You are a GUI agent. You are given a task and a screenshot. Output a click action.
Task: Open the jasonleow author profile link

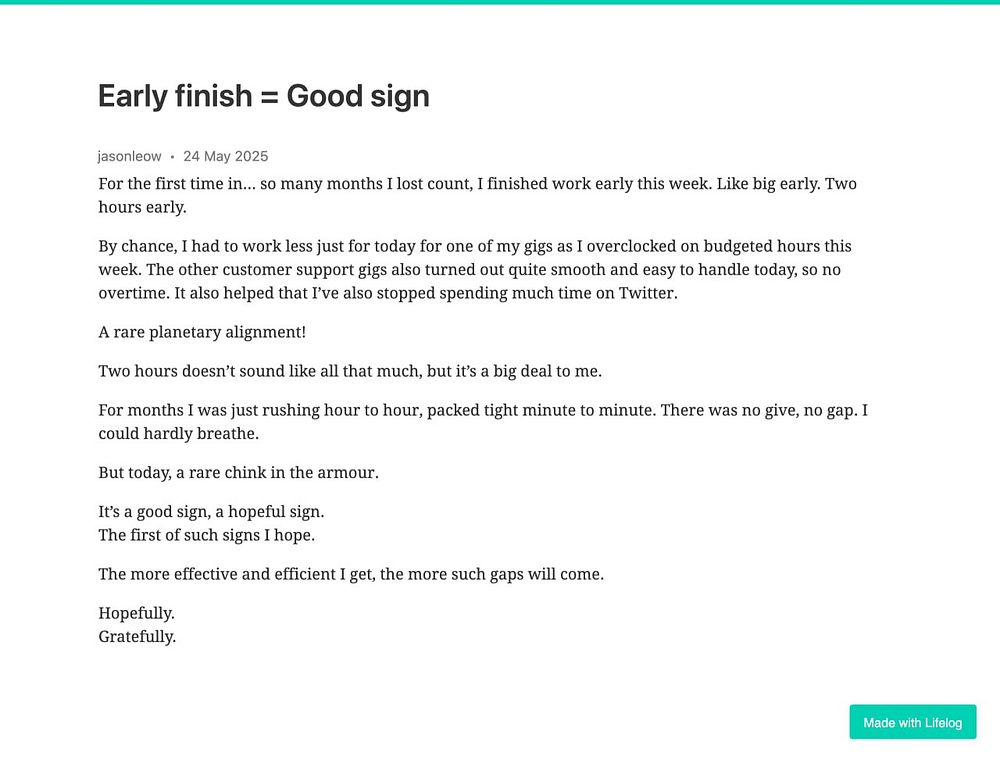pyautogui.click(x=129, y=156)
